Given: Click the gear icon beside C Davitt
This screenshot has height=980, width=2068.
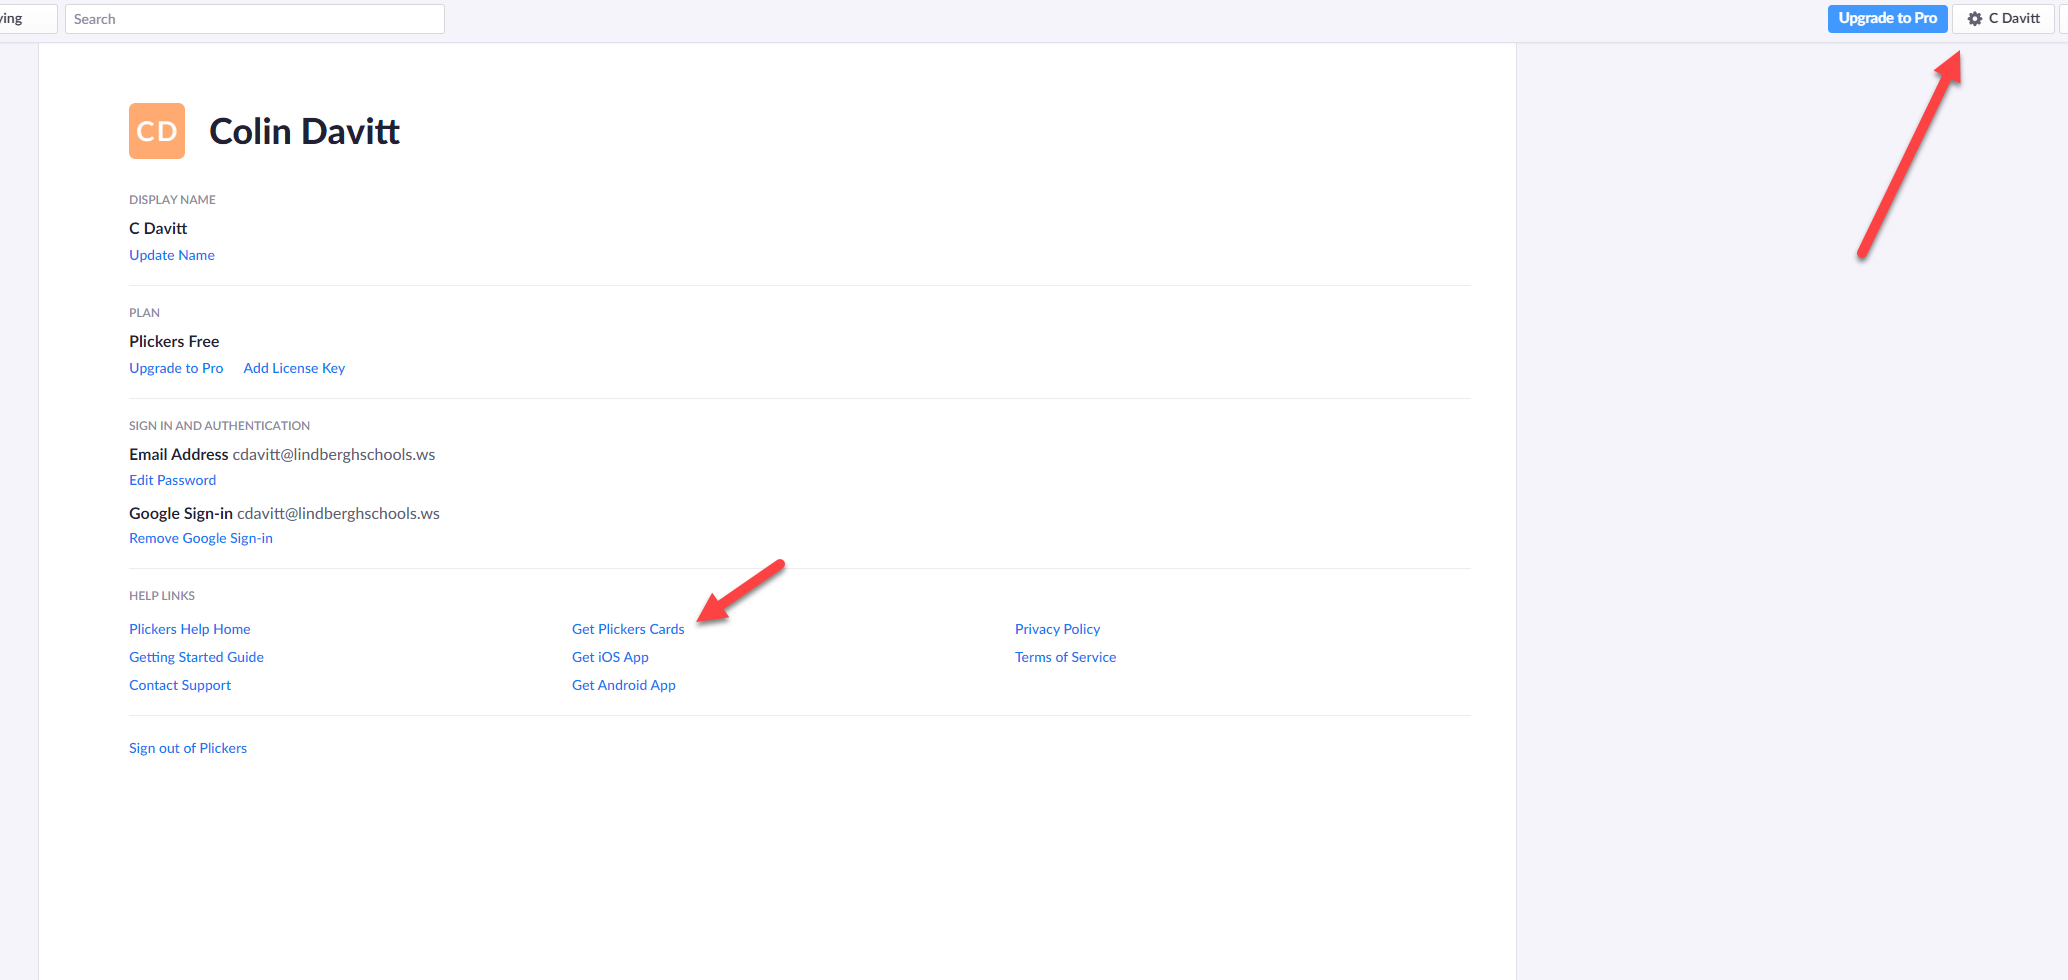Looking at the screenshot, I should point(1974,18).
